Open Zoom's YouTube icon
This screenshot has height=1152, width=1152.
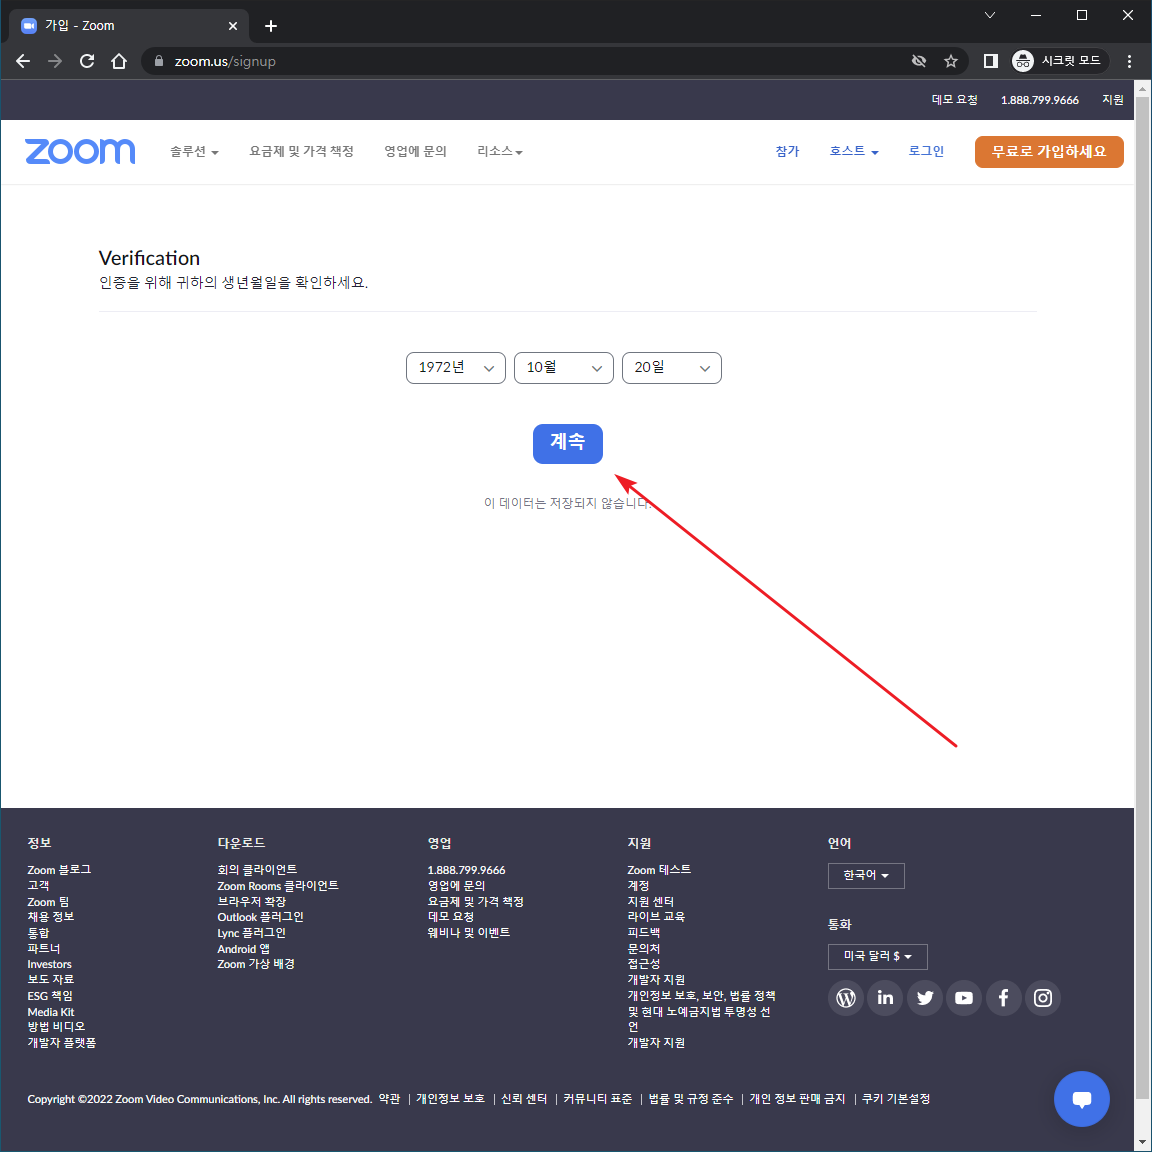click(x=964, y=998)
